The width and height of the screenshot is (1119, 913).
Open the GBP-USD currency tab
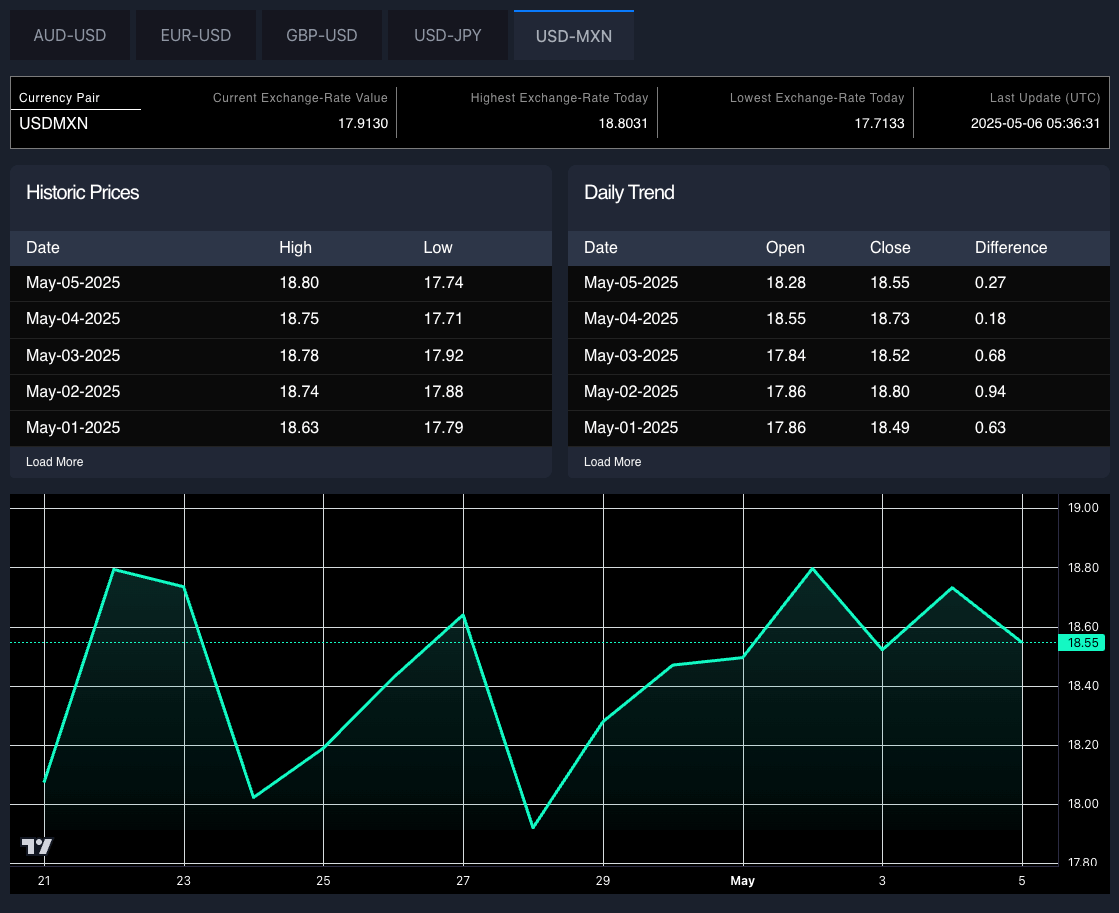tap(322, 36)
